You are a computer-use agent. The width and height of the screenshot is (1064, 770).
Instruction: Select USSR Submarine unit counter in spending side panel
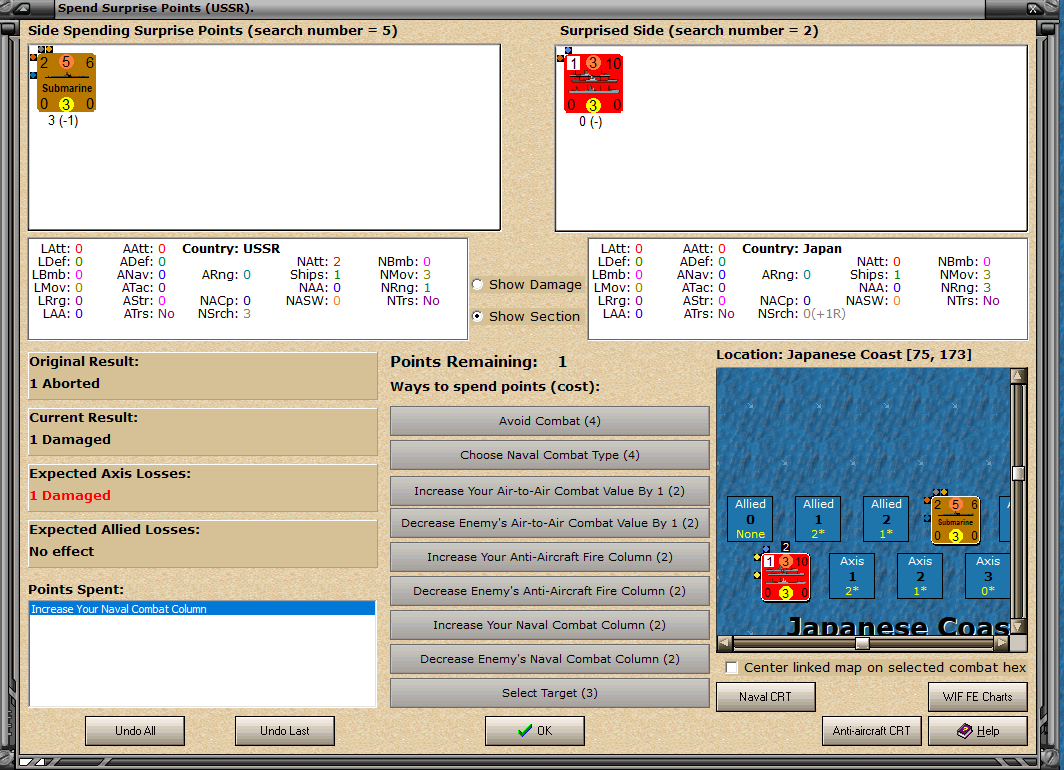[x=66, y=82]
